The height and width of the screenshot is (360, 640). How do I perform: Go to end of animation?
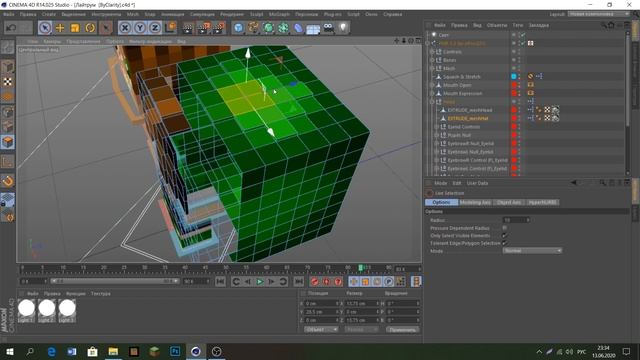(x=299, y=282)
